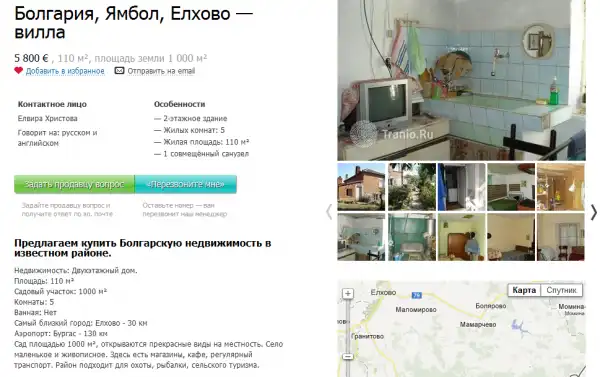Switch map to Спутник view

point(561,290)
